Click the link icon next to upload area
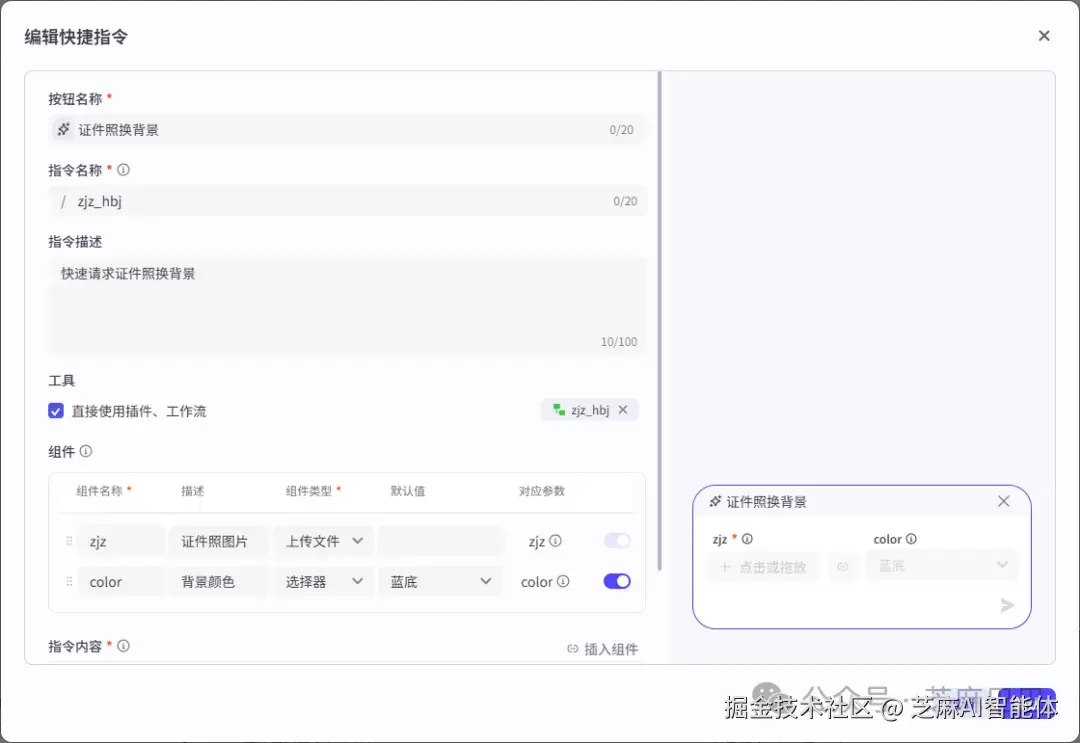 pyautogui.click(x=842, y=567)
